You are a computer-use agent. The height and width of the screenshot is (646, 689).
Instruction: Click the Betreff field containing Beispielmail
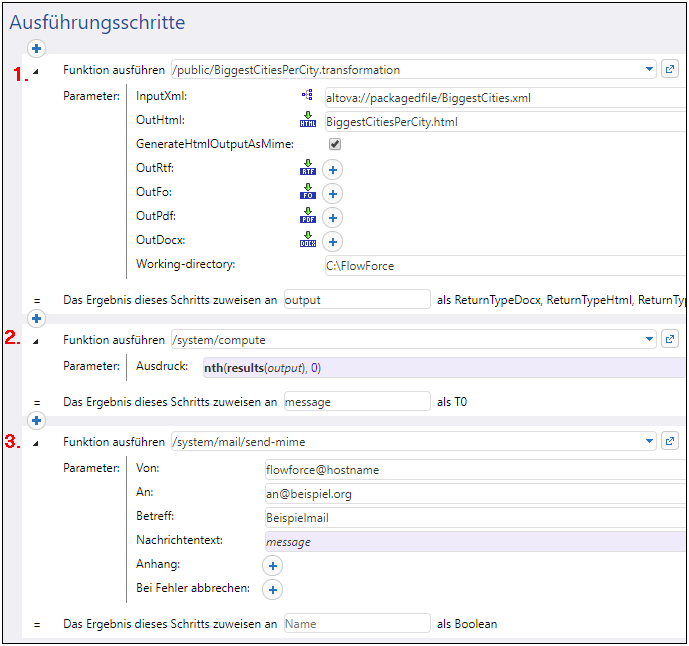[470, 518]
